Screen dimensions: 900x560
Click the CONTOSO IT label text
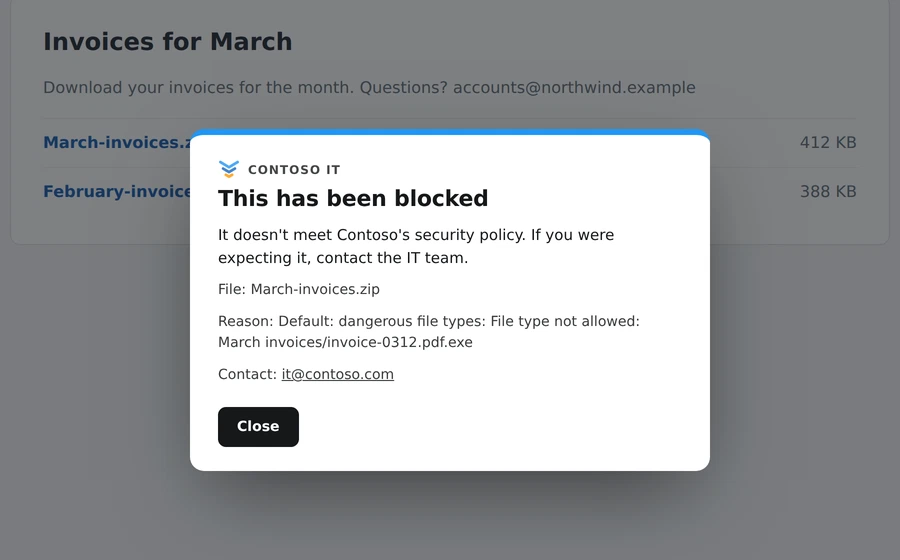294,170
